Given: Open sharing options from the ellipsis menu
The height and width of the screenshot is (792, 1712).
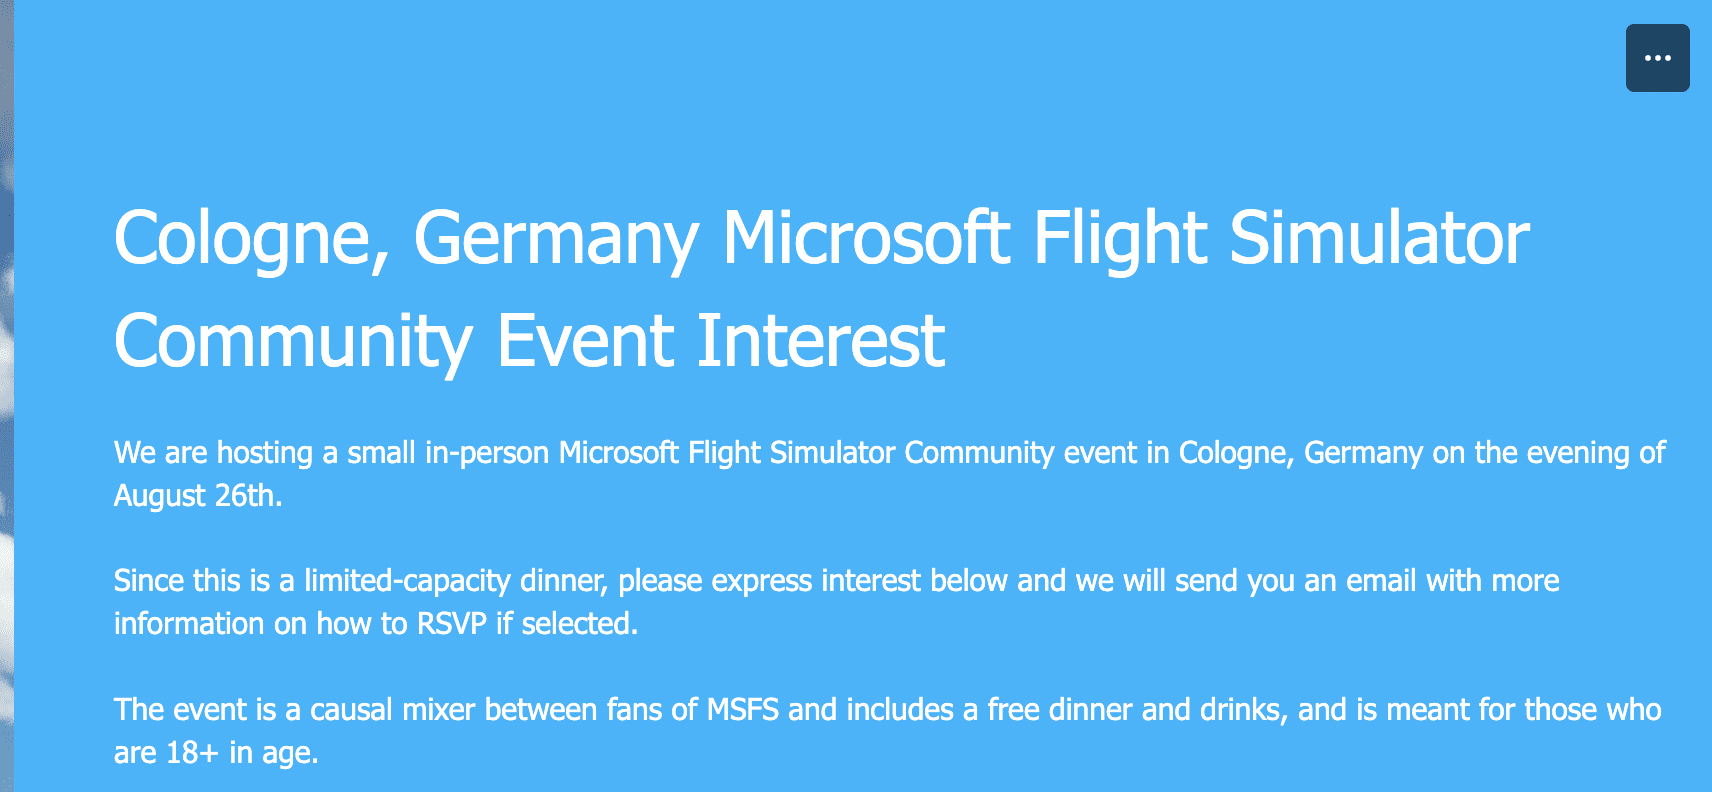Looking at the screenshot, I should [x=1657, y=57].
